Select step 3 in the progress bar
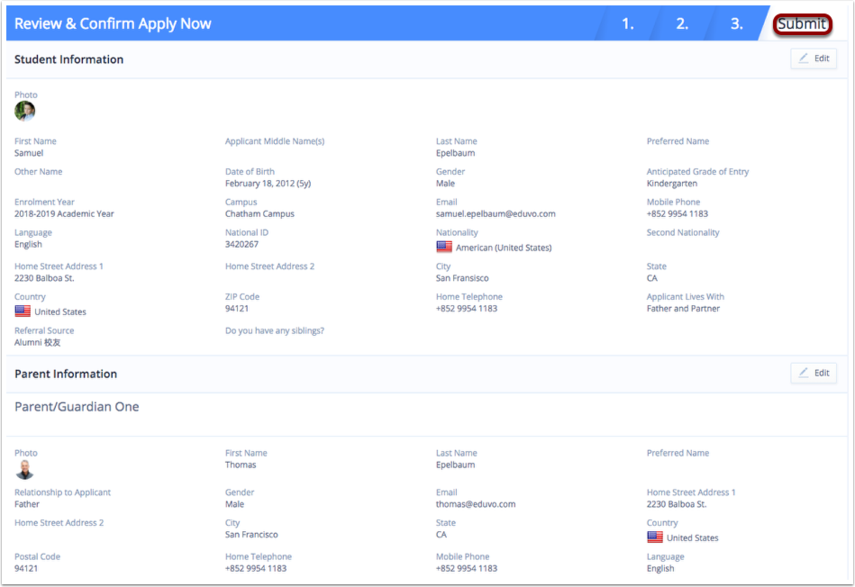855x587 pixels. pyautogui.click(x=734, y=24)
